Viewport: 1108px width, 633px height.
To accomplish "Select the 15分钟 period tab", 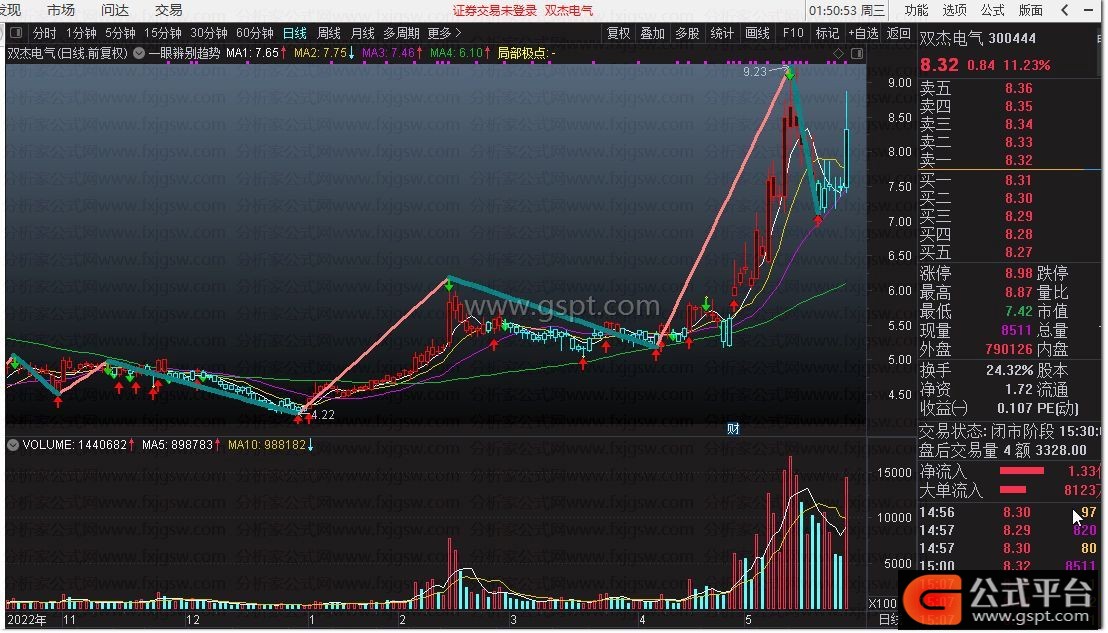I will (x=163, y=33).
